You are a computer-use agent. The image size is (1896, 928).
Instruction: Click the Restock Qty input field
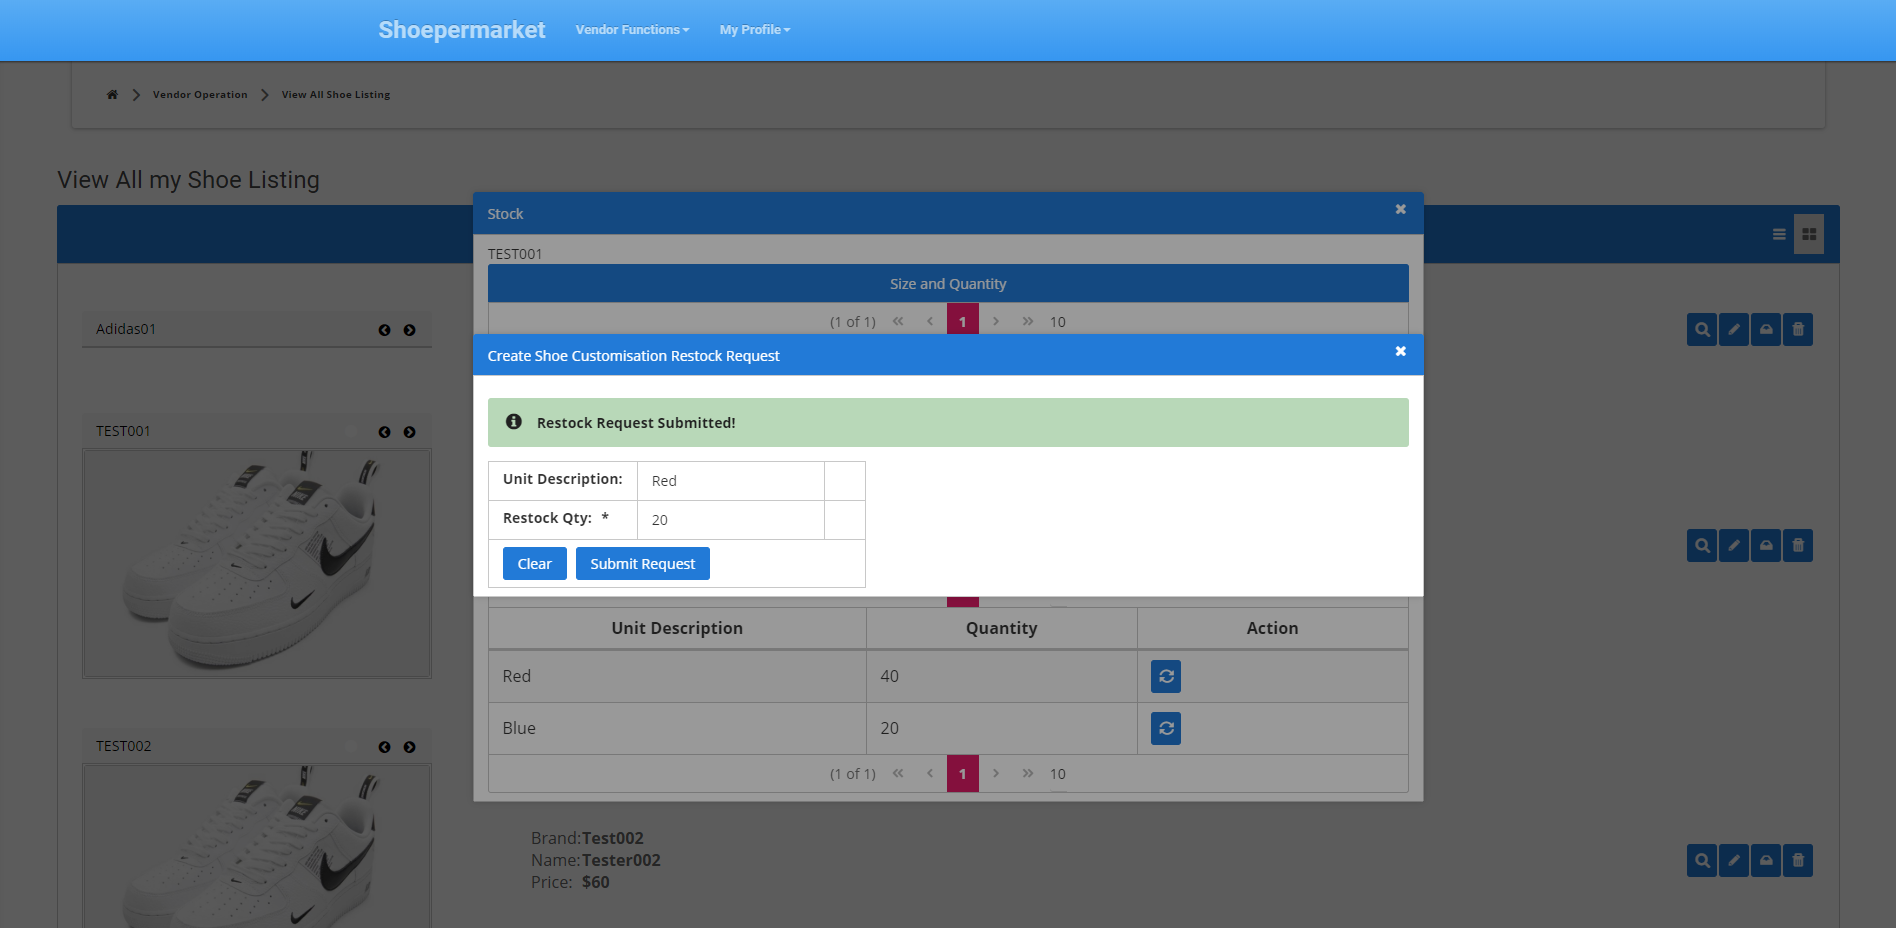(x=731, y=520)
